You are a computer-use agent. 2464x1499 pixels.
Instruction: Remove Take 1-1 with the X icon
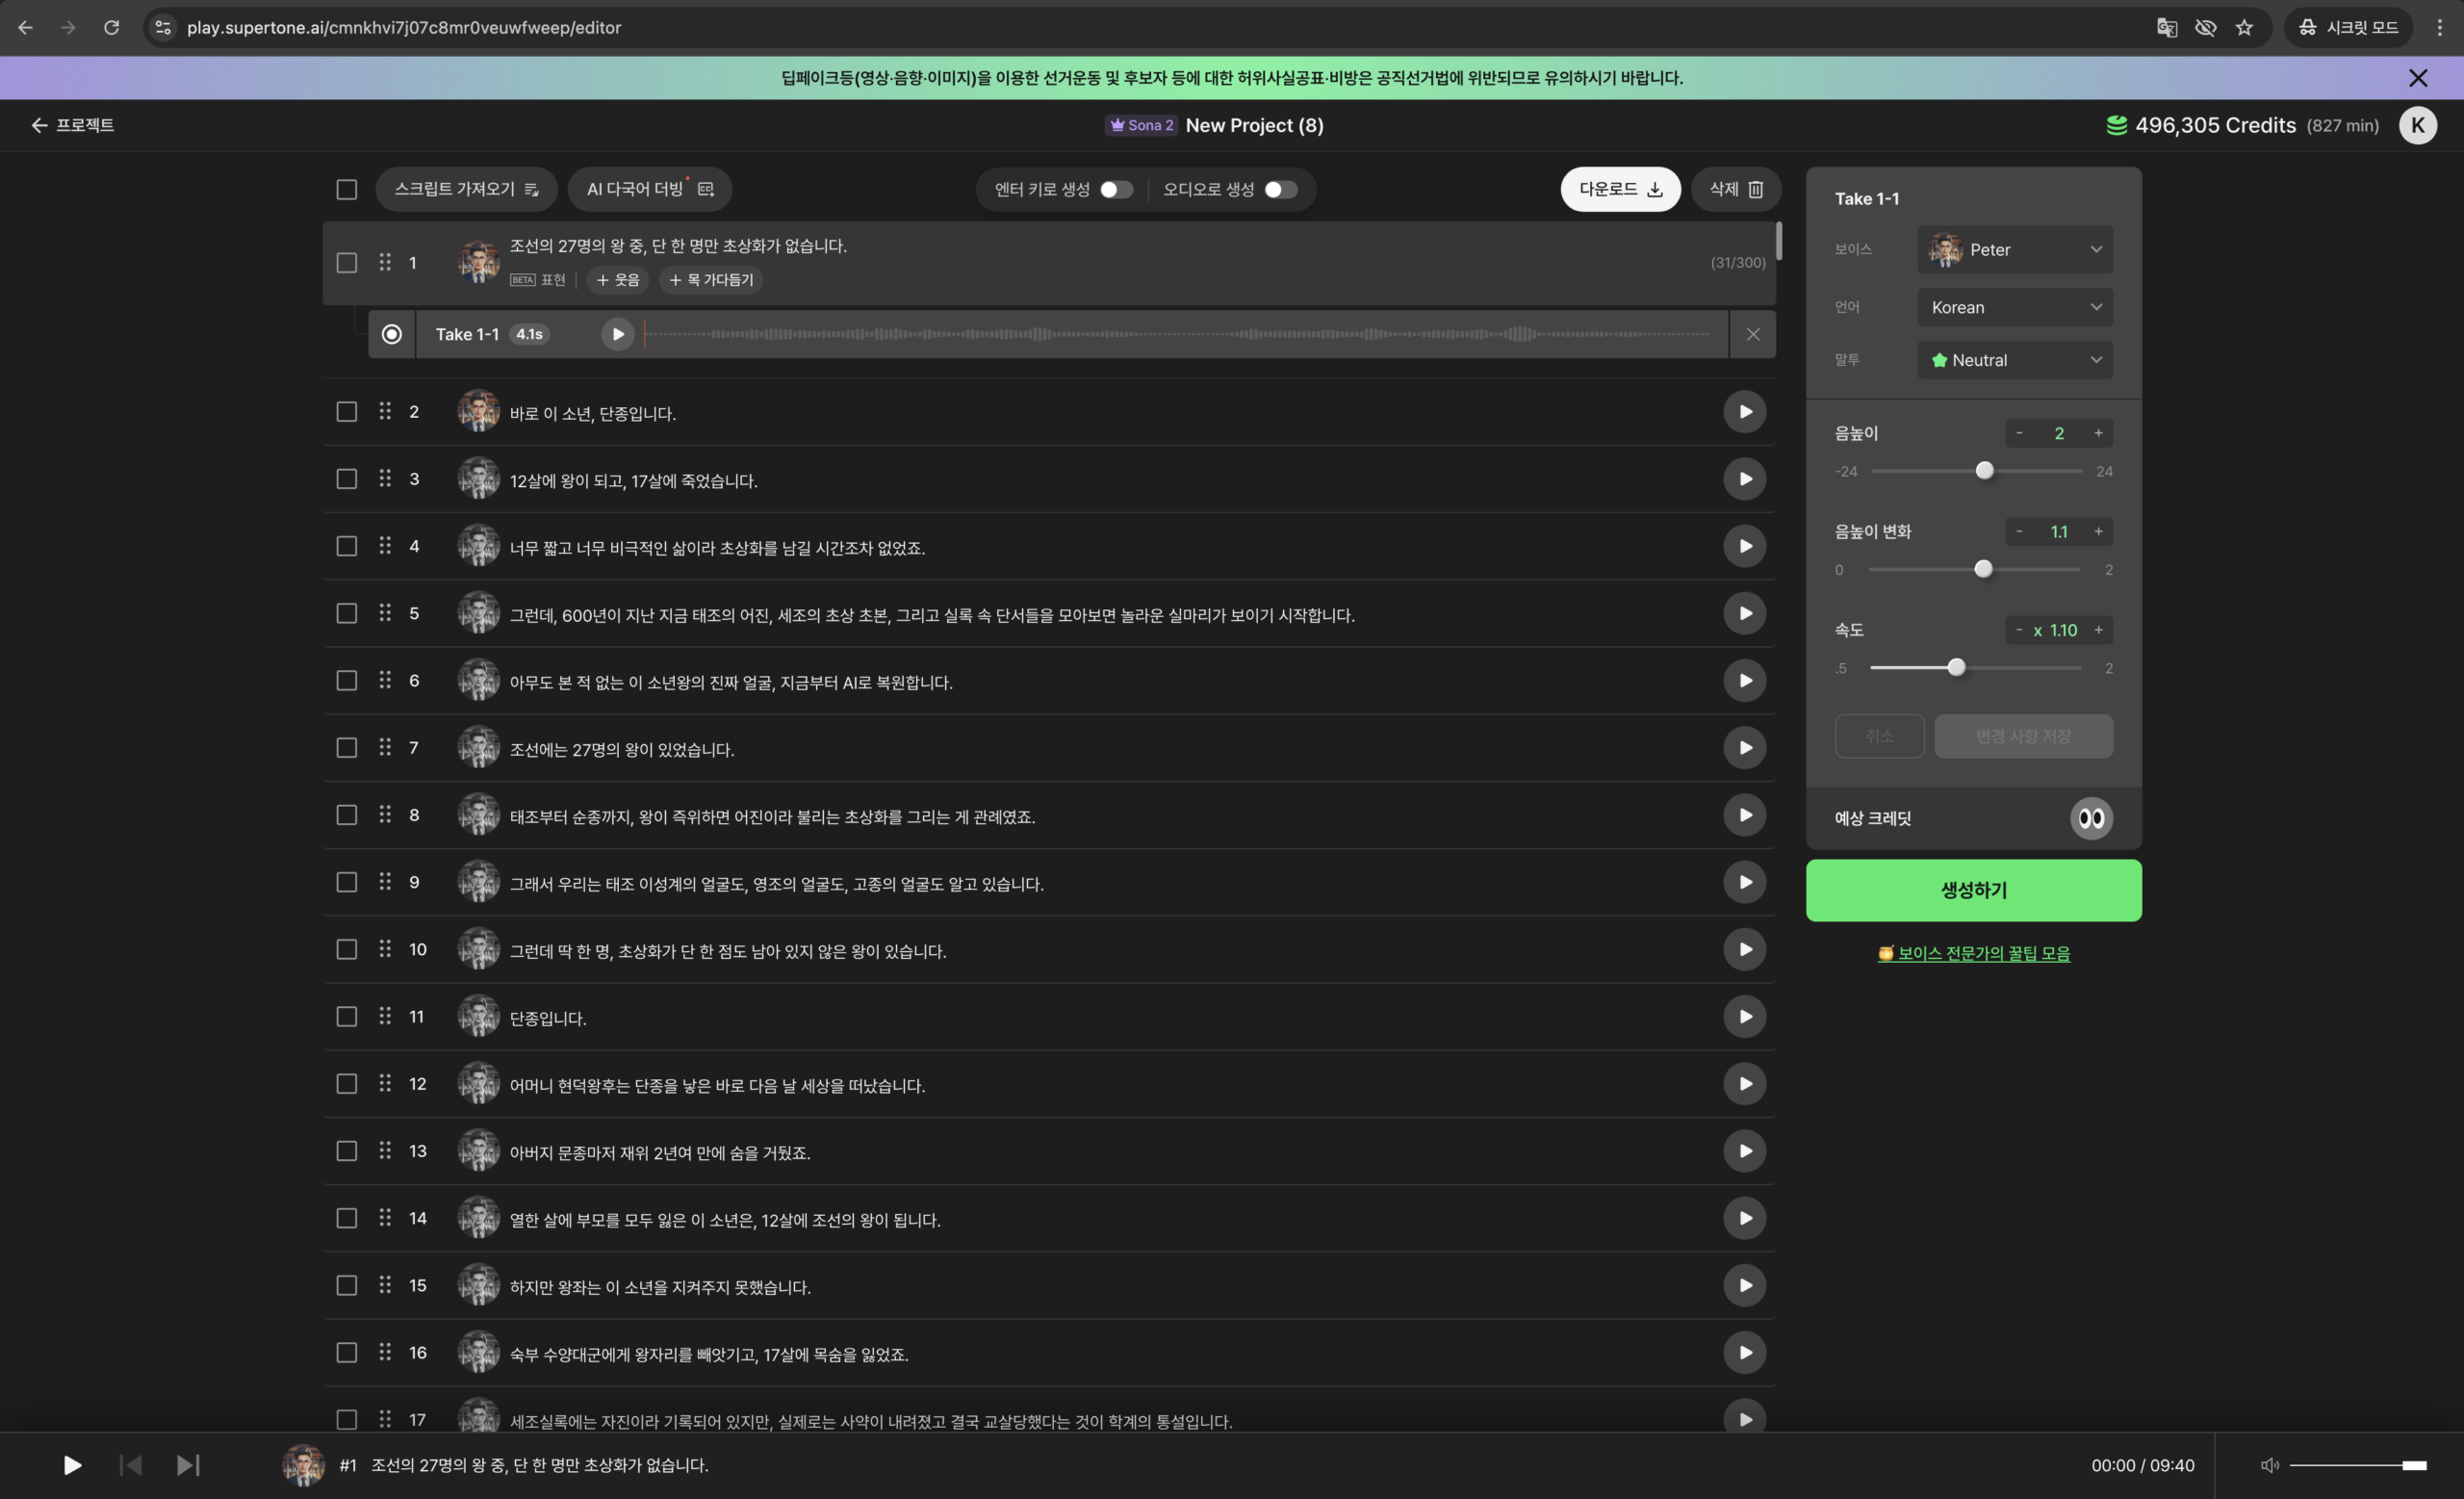coord(1752,334)
